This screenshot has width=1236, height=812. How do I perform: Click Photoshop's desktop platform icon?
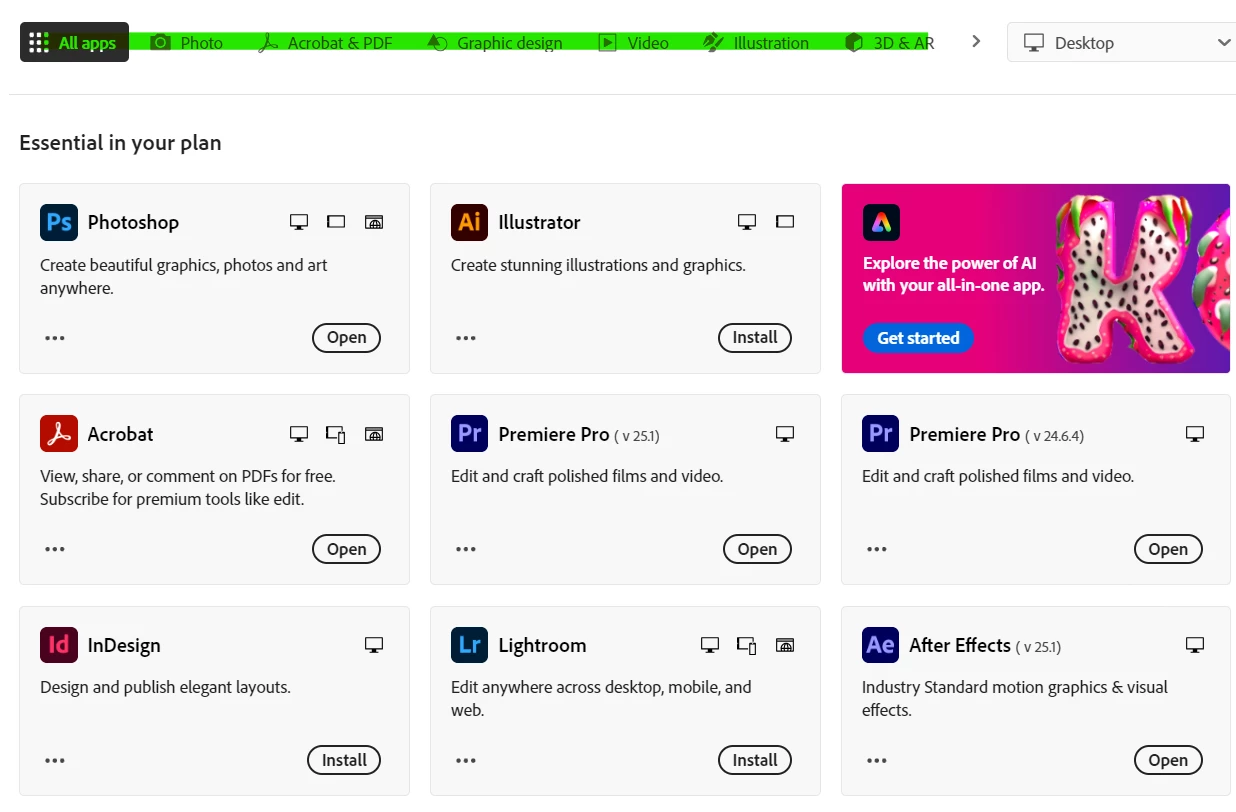299,222
